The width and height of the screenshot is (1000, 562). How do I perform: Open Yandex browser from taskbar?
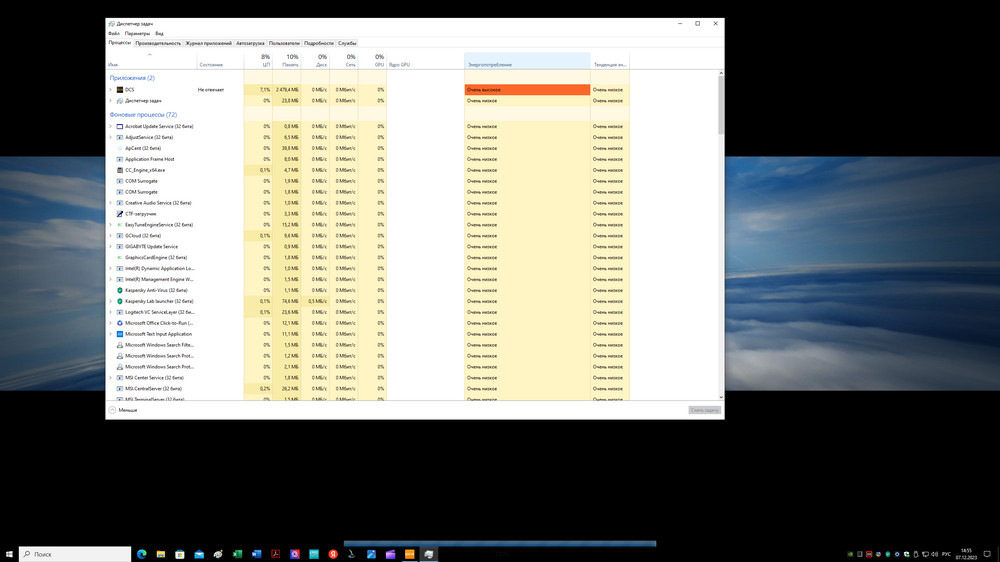[x=333, y=554]
